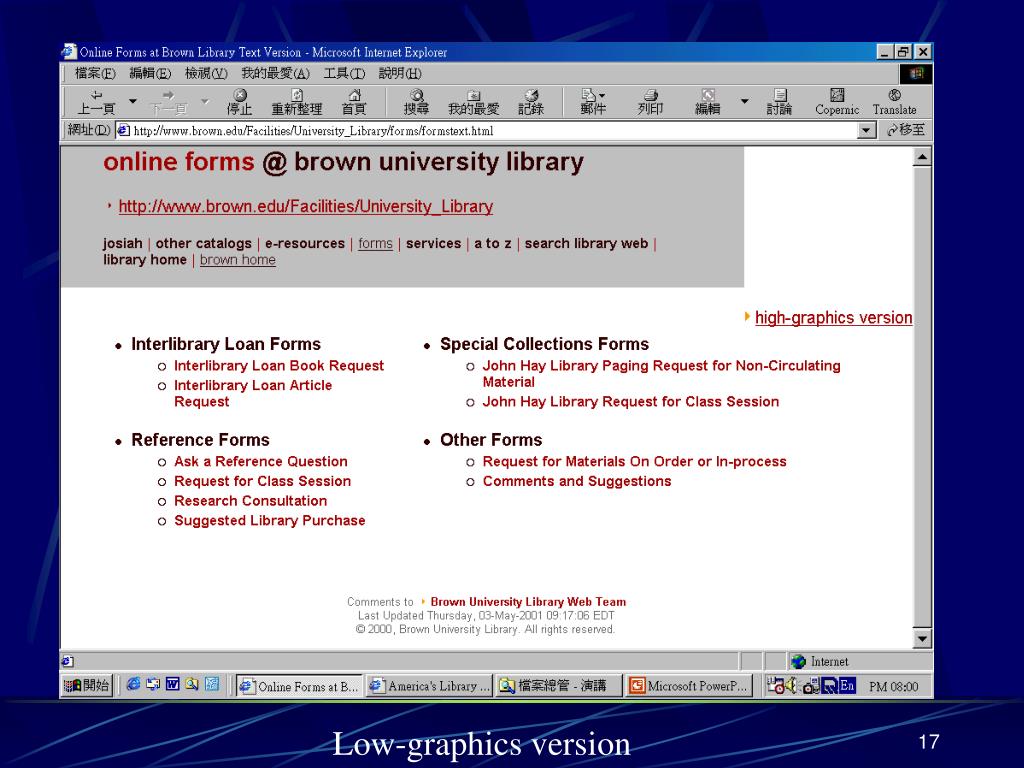Image resolution: width=1024 pixels, height=768 pixels.
Task: Open Research Consultation form link
Action: [250, 501]
